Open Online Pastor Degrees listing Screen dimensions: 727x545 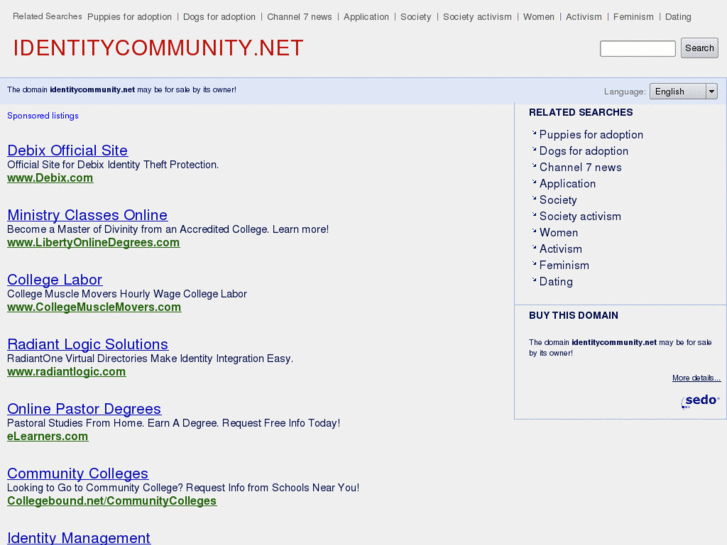click(x=84, y=409)
